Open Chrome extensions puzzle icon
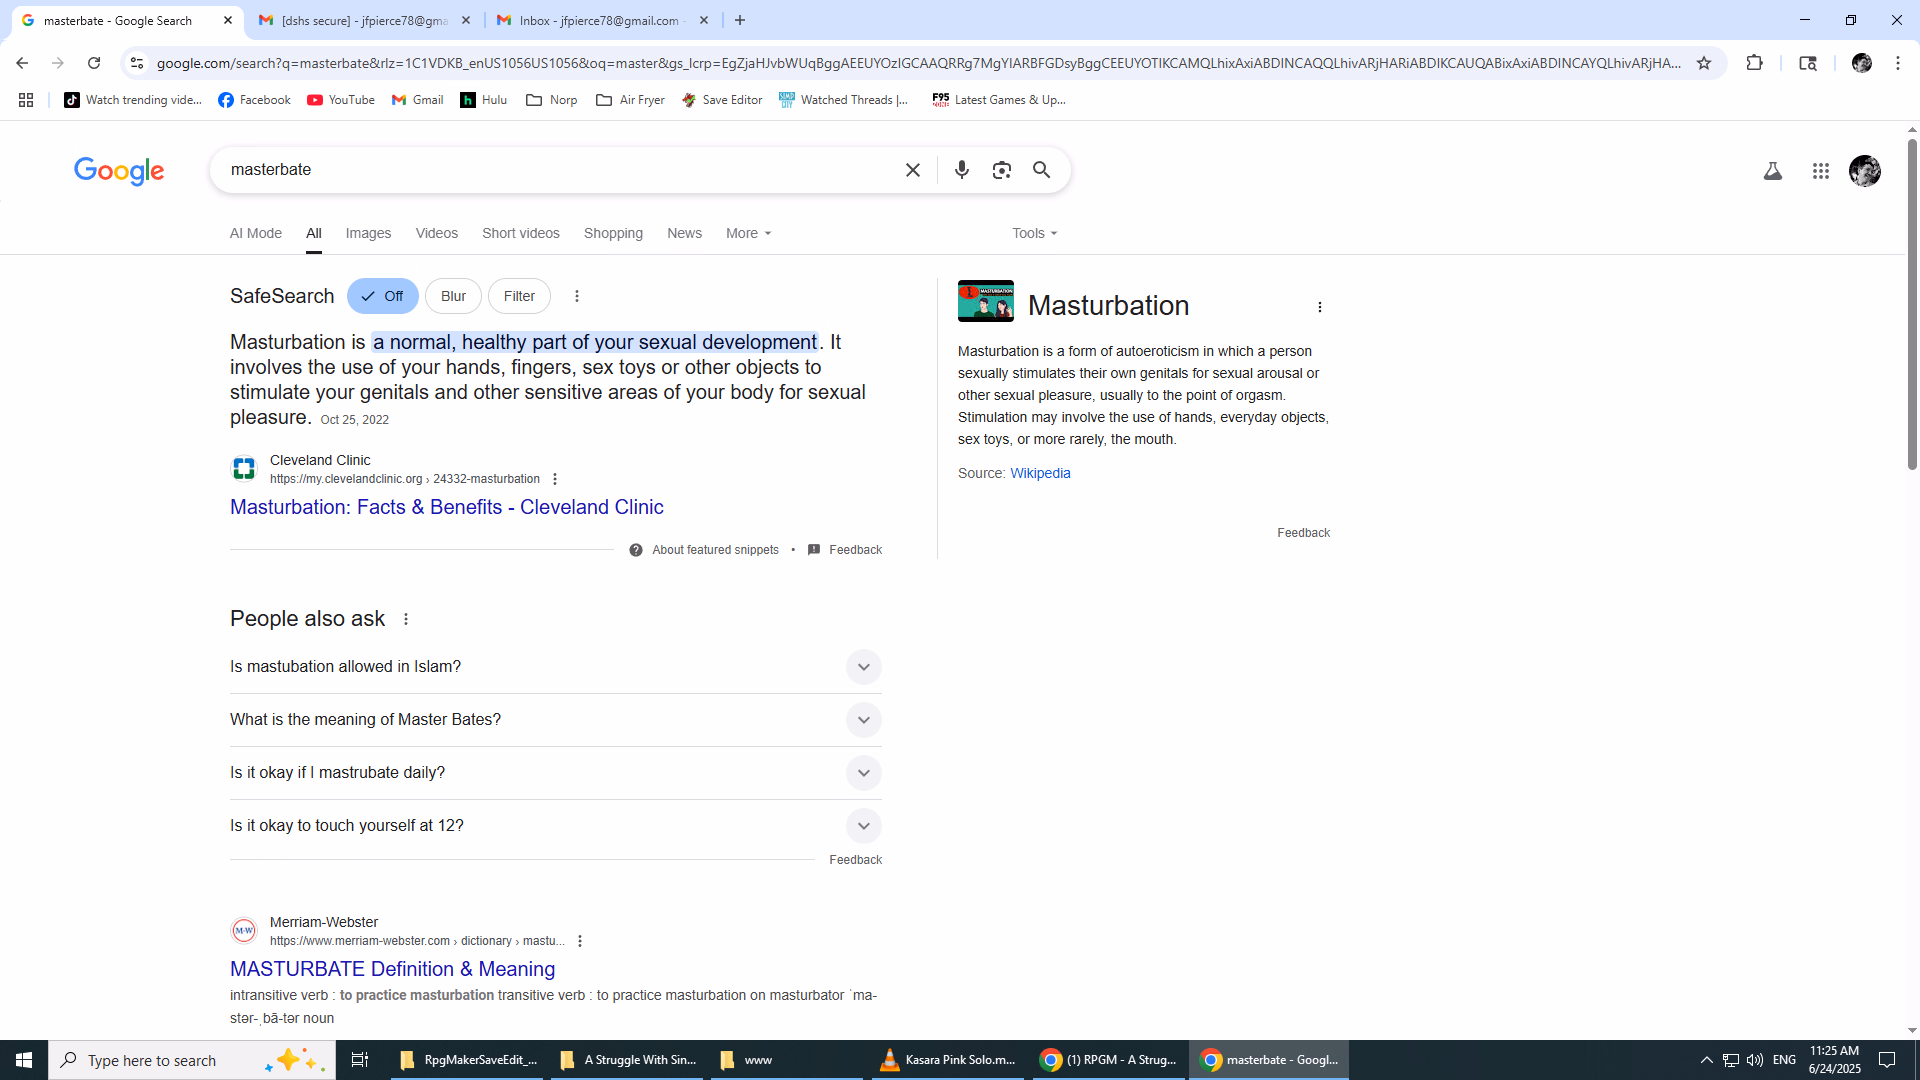Screen dimensions: 1920x1080 coord(1754,63)
